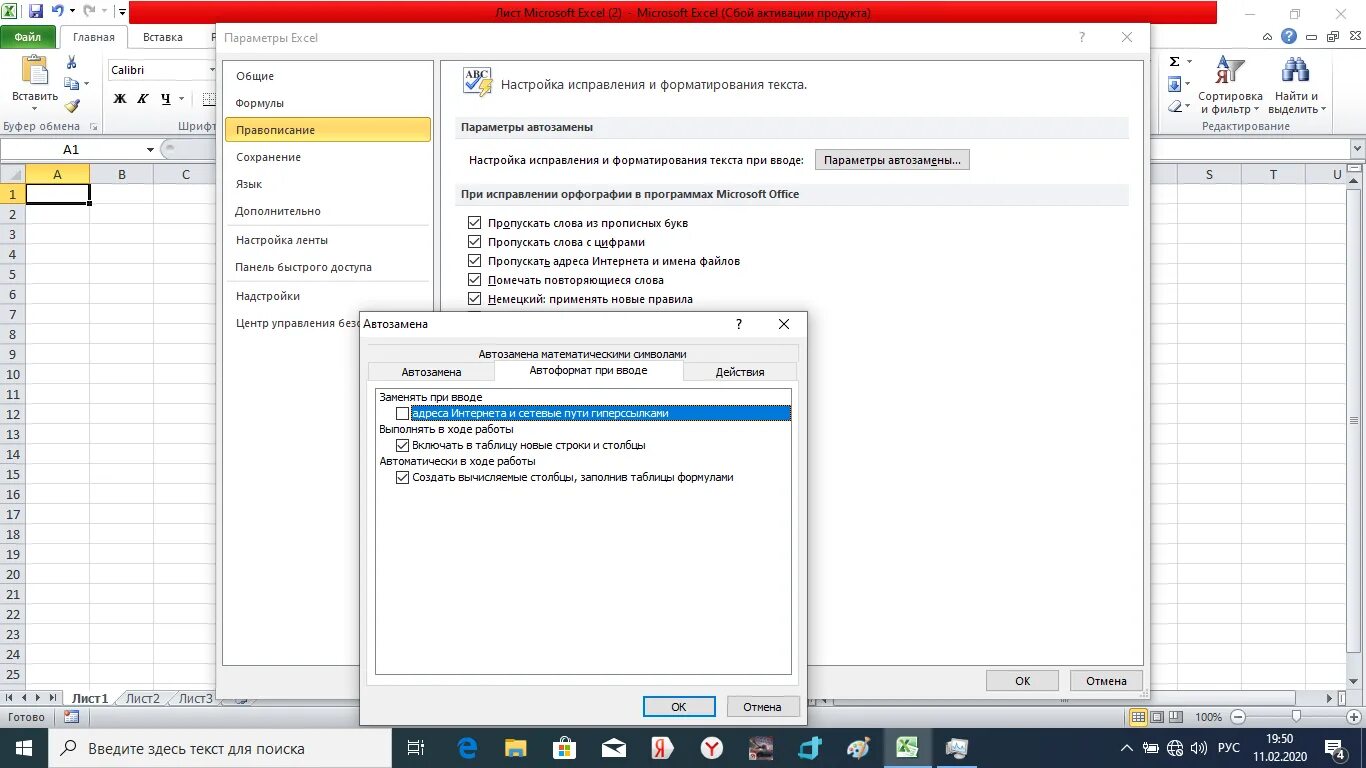This screenshot has width=1366, height=768.
Task: Click the AutoSum sigma icon
Action: (1175, 62)
